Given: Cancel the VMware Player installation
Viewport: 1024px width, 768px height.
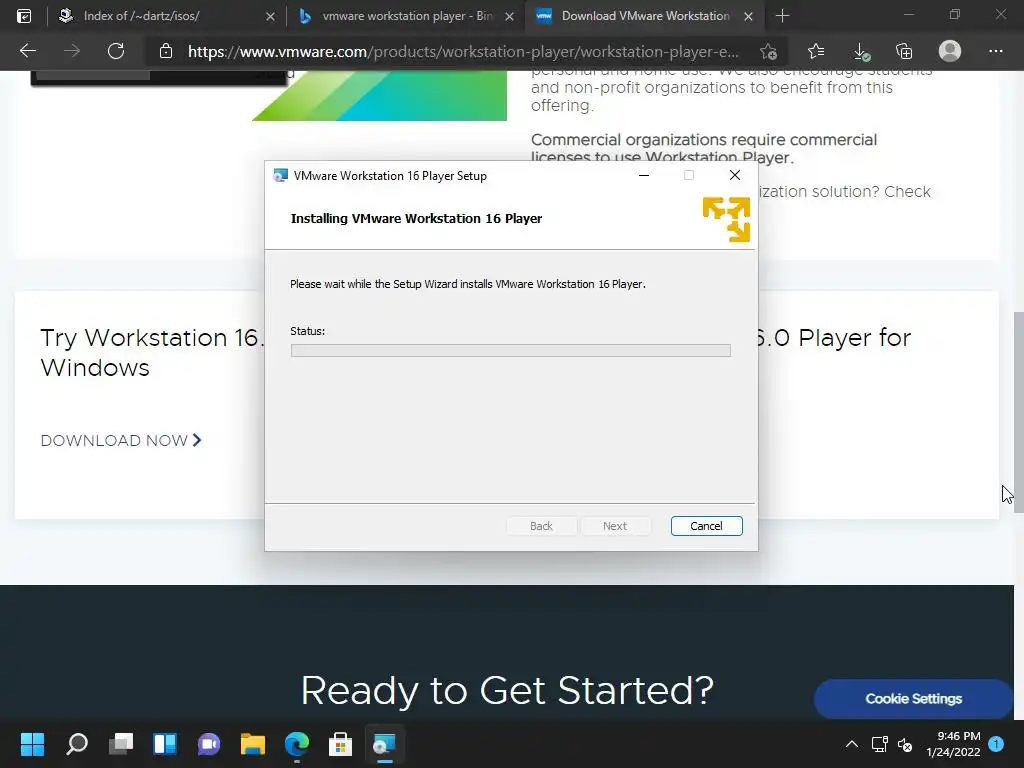Looking at the screenshot, I should (706, 526).
